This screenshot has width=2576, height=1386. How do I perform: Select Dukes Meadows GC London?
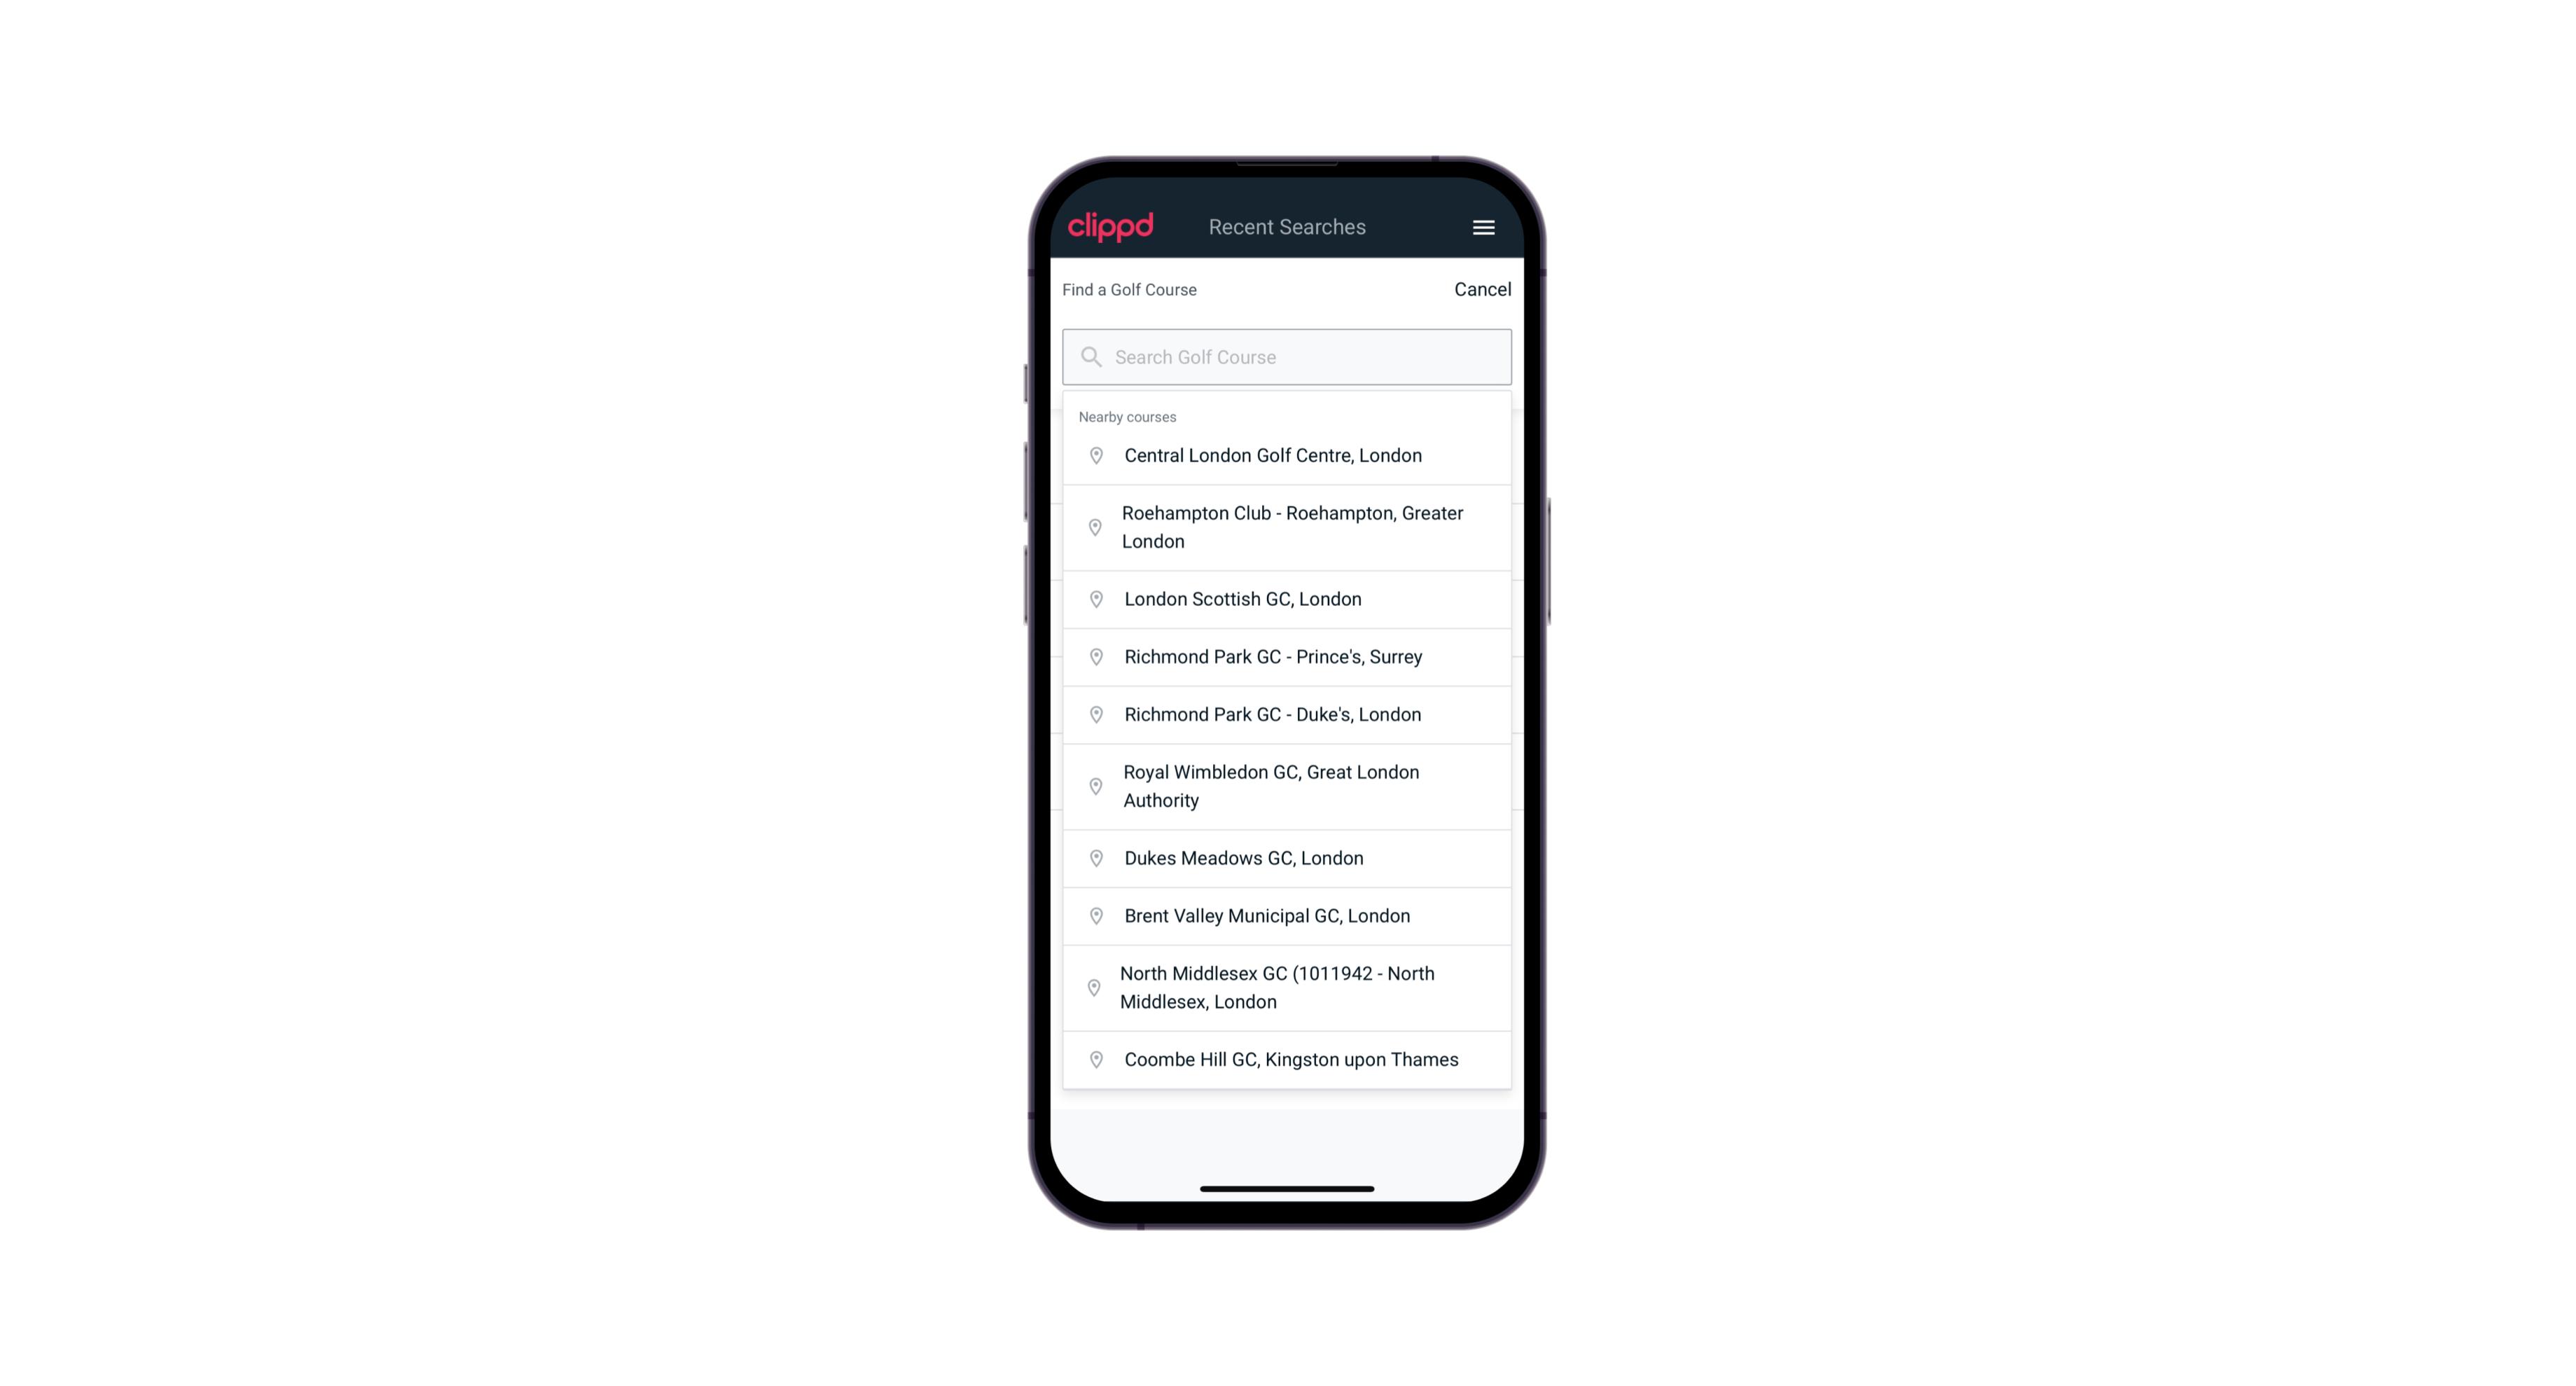[1287, 857]
